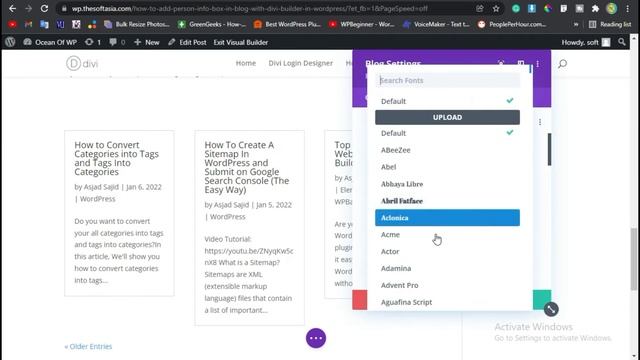The width and height of the screenshot is (640, 360).
Task: Select the highlighted Aclonica font
Action: click(x=447, y=218)
